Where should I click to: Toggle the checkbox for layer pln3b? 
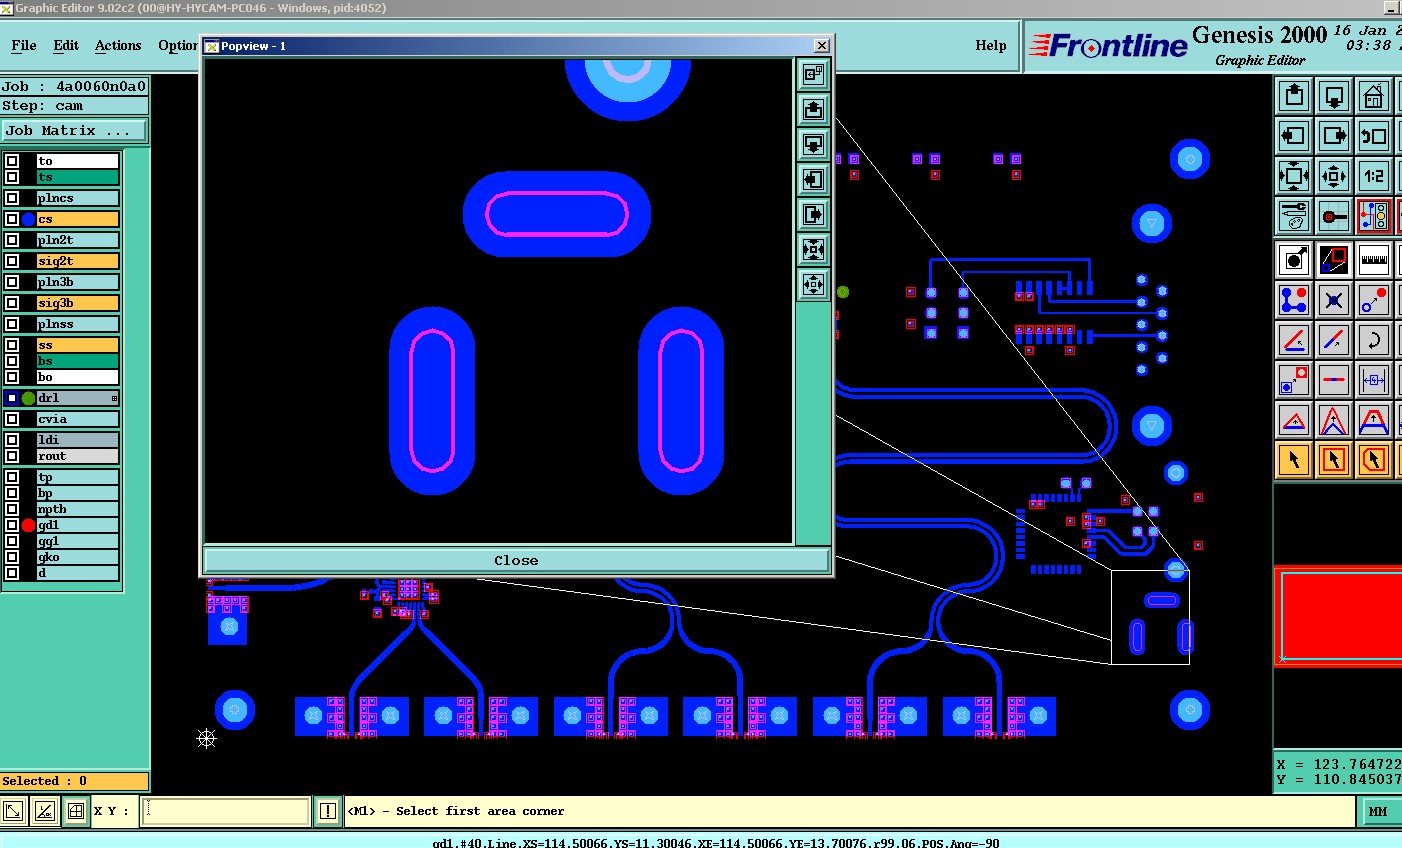pos(12,282)
